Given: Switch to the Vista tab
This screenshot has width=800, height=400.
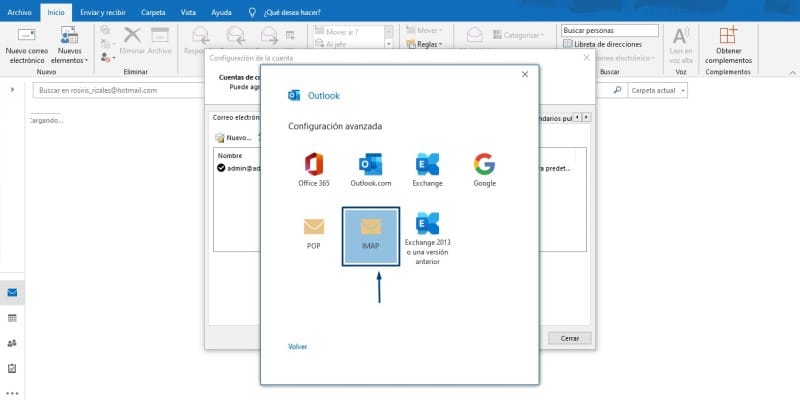Looking at the screenshot, I should click(188, 12).
